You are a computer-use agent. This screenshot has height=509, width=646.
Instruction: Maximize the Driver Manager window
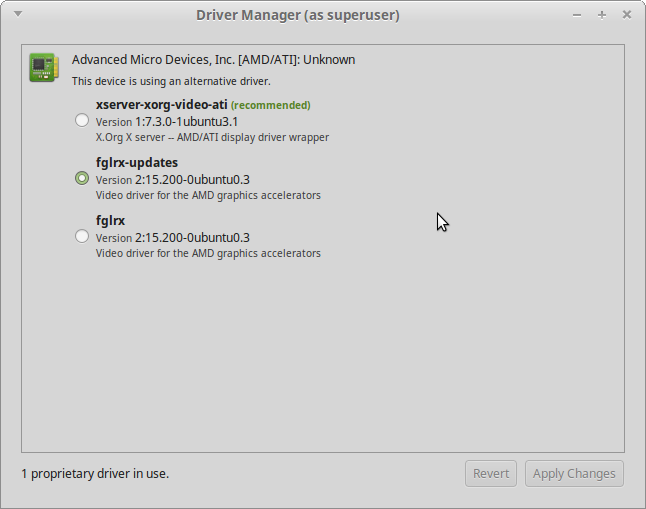coord(602,15)
